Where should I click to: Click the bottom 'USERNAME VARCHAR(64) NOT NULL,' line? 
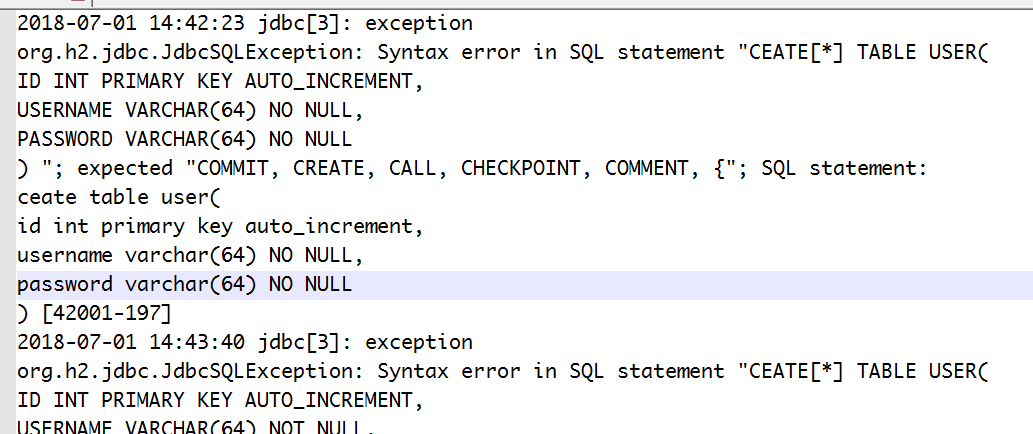(x=196, y=427)
